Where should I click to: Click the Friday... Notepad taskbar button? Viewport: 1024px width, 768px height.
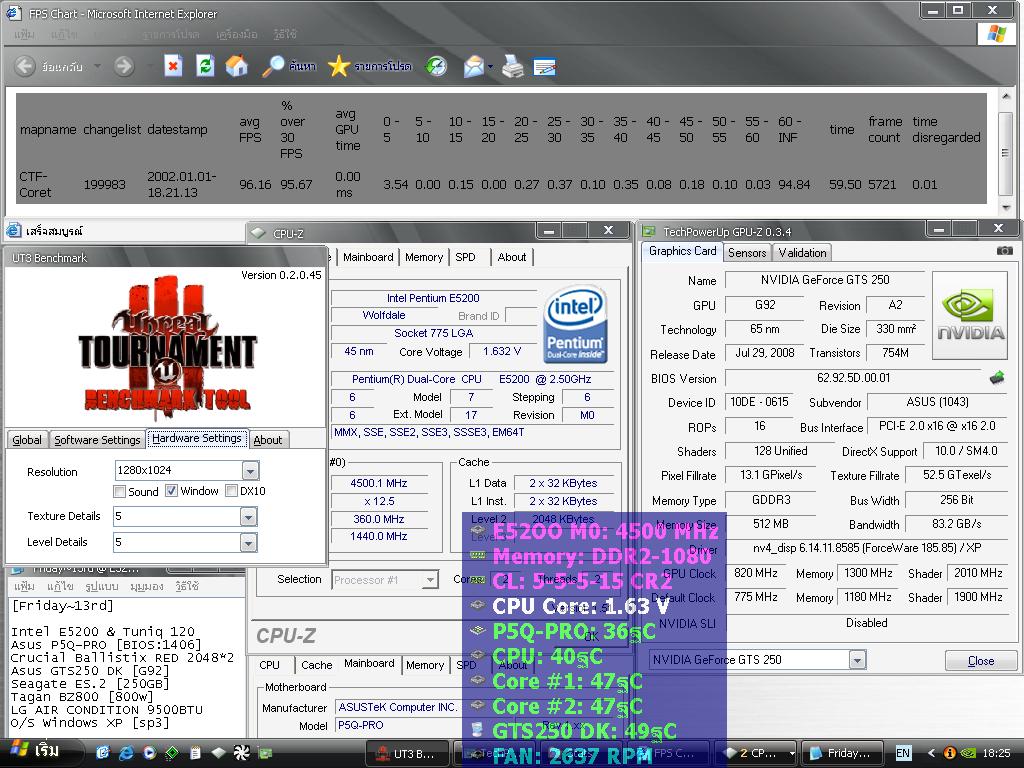click(x=842, y=753)
